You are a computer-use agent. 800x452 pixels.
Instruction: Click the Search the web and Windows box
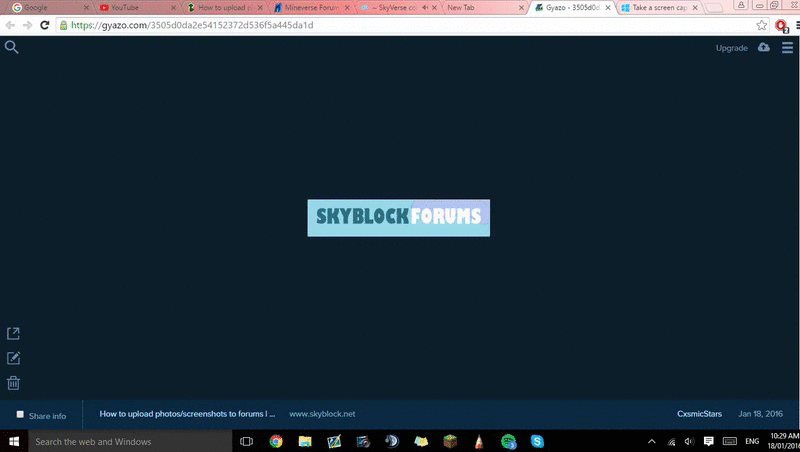tap(130, 441)
